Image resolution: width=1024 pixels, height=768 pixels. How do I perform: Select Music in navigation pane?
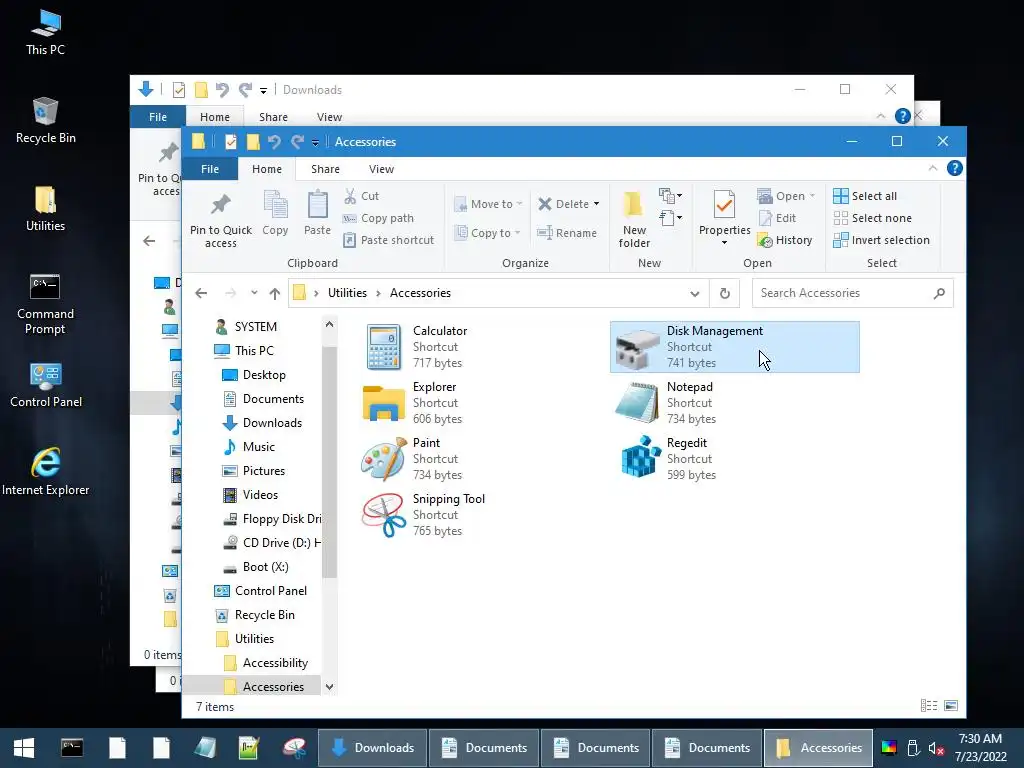click(259, 447)
